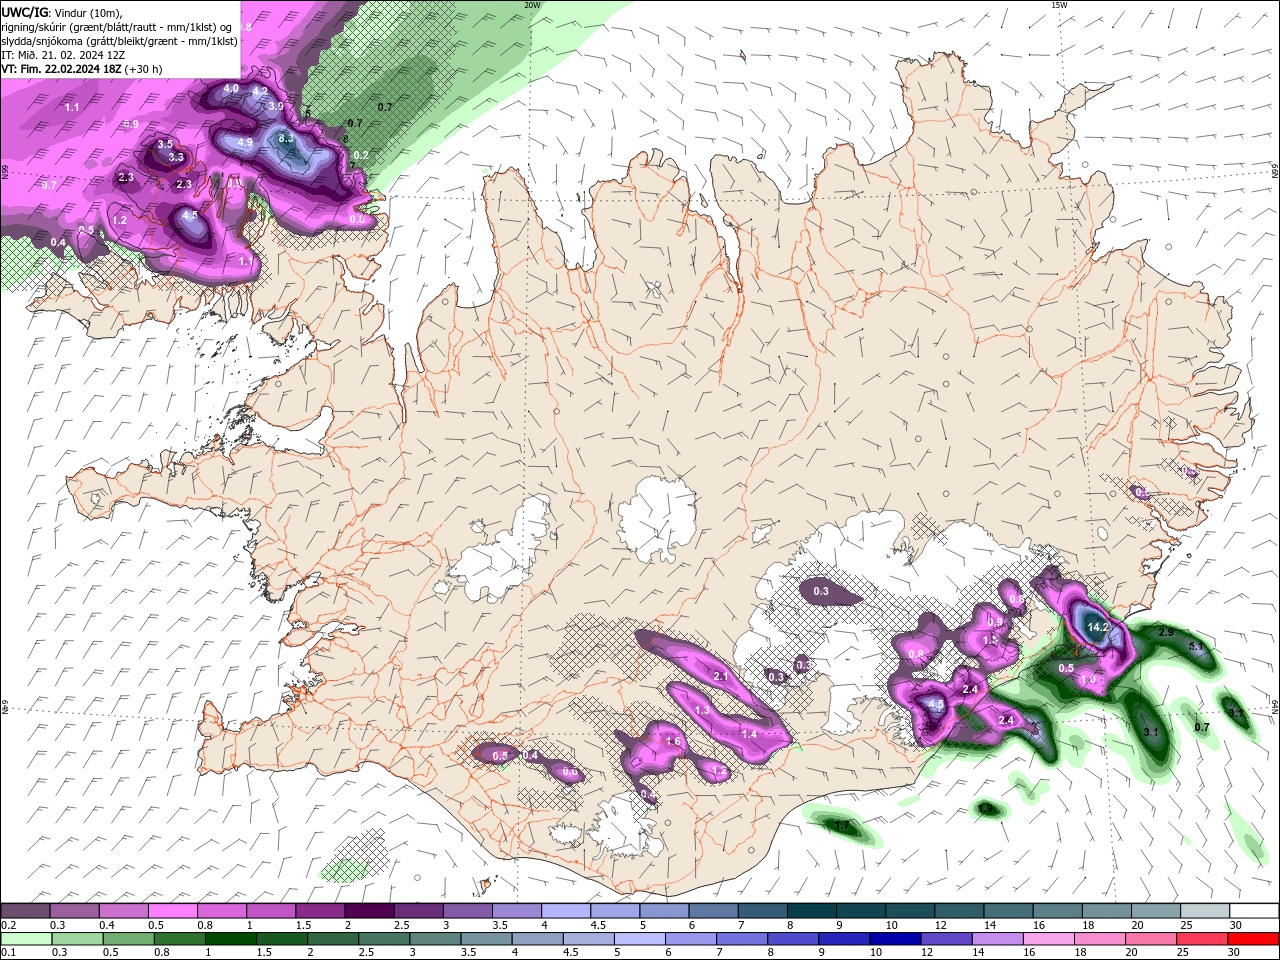Click the 14.2 precipitation value in southeast Iceland
Image resolution: width=1280 pixels, height=960 pixels.
[1098, 627]
